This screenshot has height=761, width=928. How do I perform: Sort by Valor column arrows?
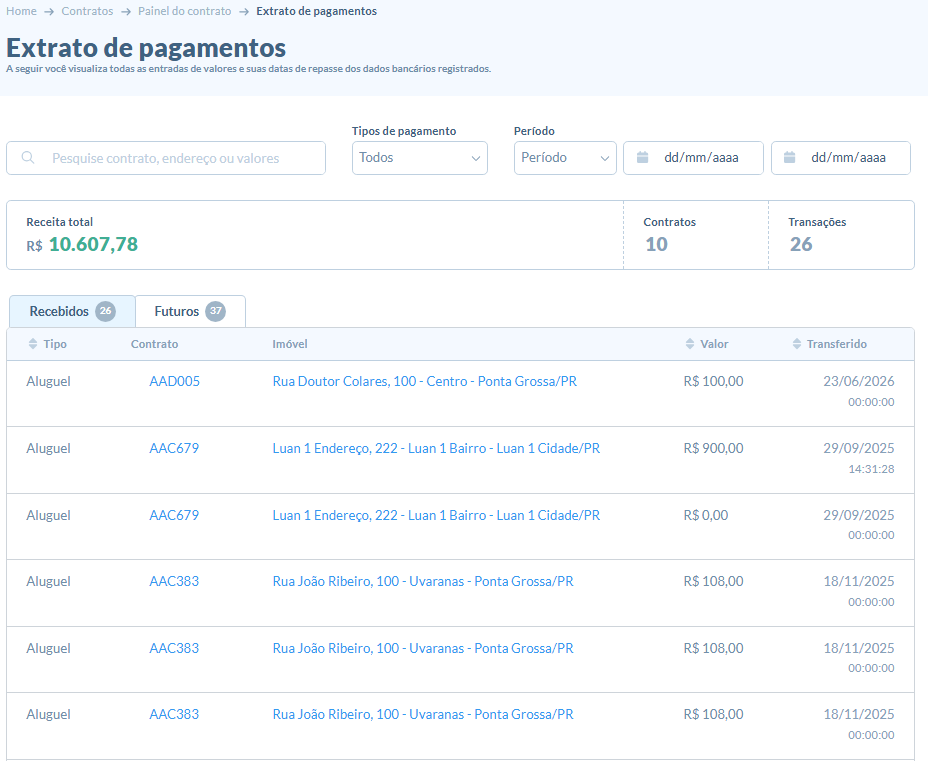point(689,344)
